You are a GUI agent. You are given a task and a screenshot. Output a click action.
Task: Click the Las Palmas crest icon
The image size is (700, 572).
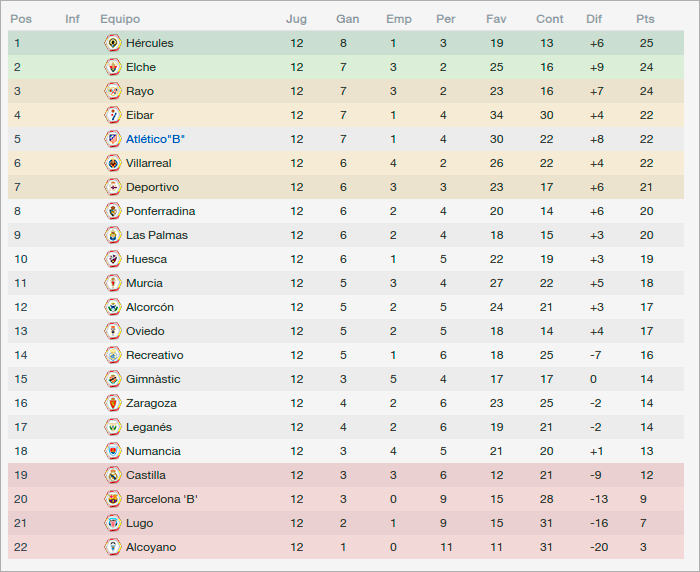point(112,235)
